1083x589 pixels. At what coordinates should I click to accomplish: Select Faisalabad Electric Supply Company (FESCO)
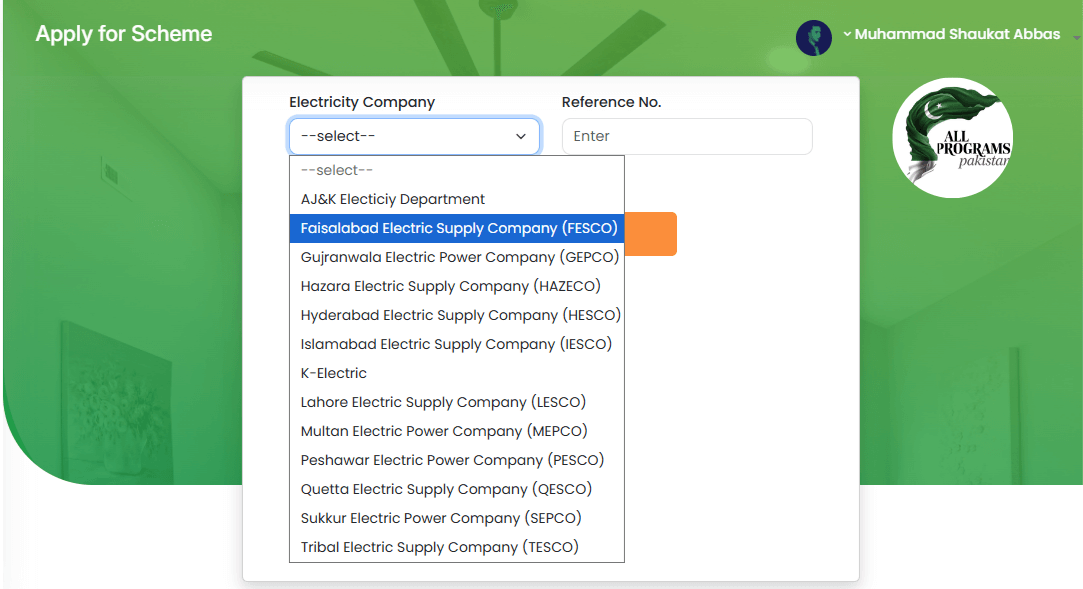(x=458, y=229)
